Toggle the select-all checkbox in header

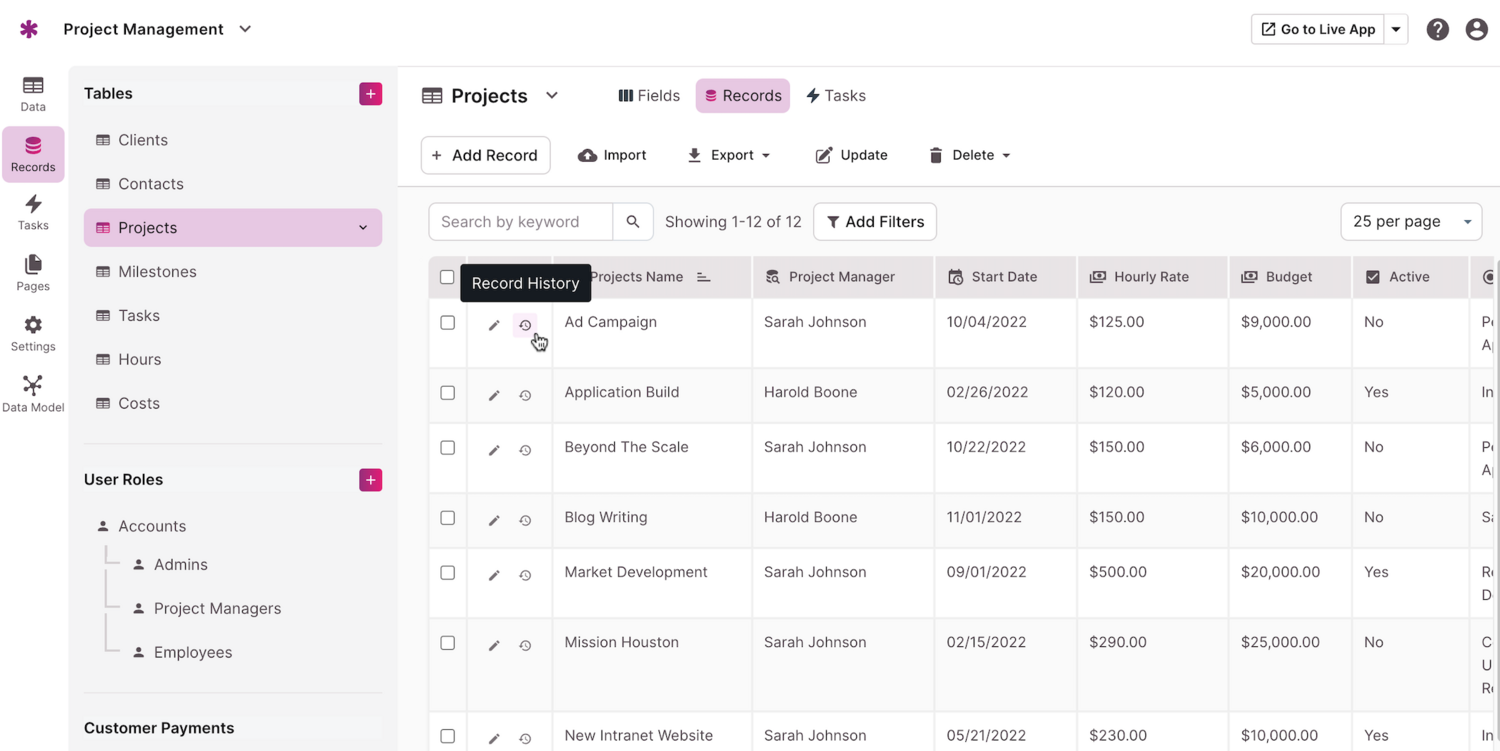click(447, 277)
